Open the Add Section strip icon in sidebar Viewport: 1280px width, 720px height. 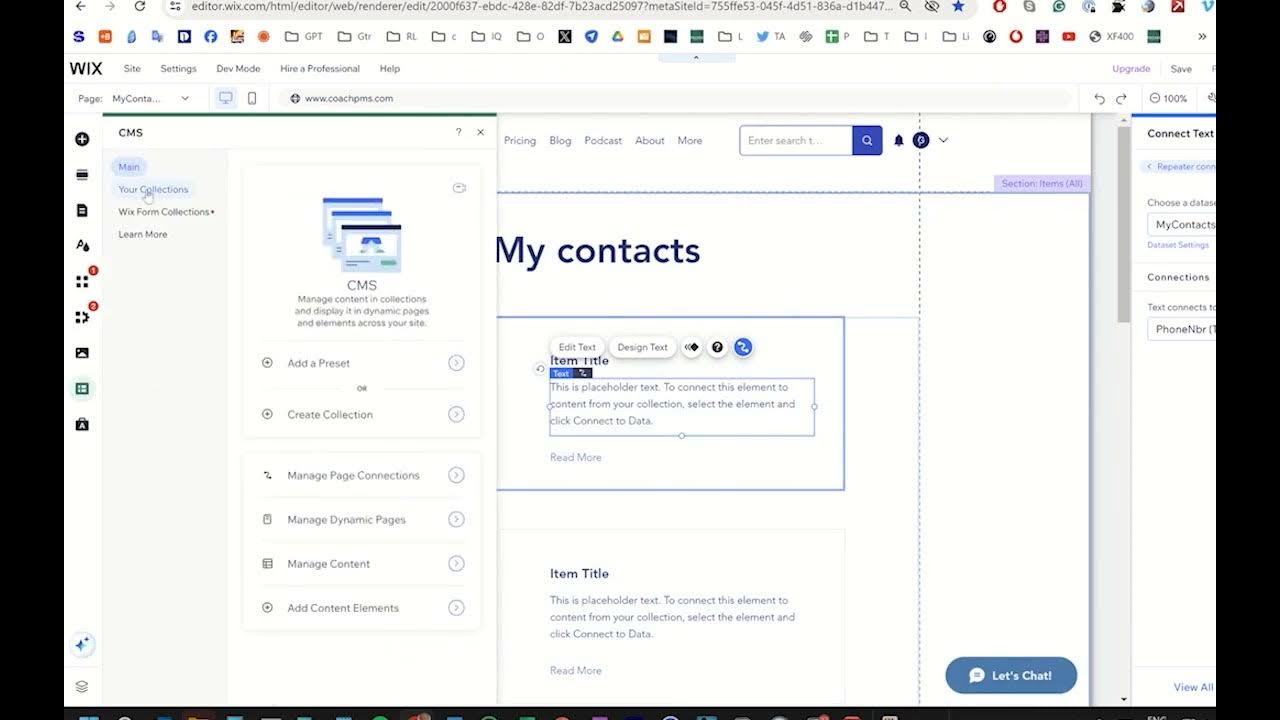pyautogui.click(x=82, y=175)
